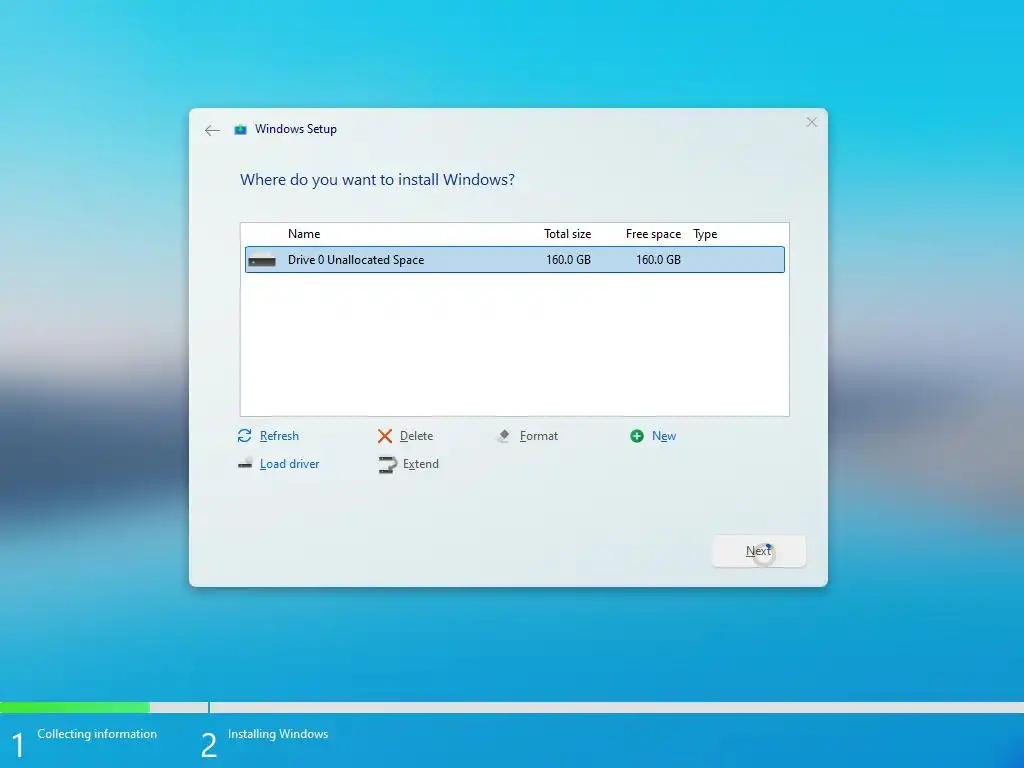Click the red Delete X icon
This screenshot has width=1024, height=768.
pos(385,436)
